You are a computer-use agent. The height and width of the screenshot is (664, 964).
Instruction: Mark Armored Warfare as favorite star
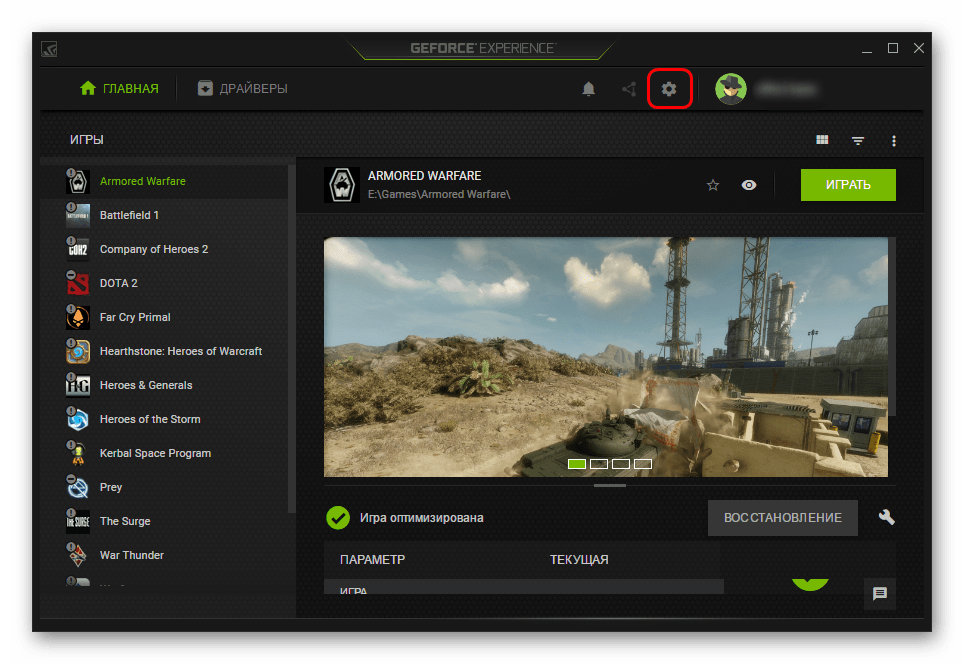tap(713, 185)
